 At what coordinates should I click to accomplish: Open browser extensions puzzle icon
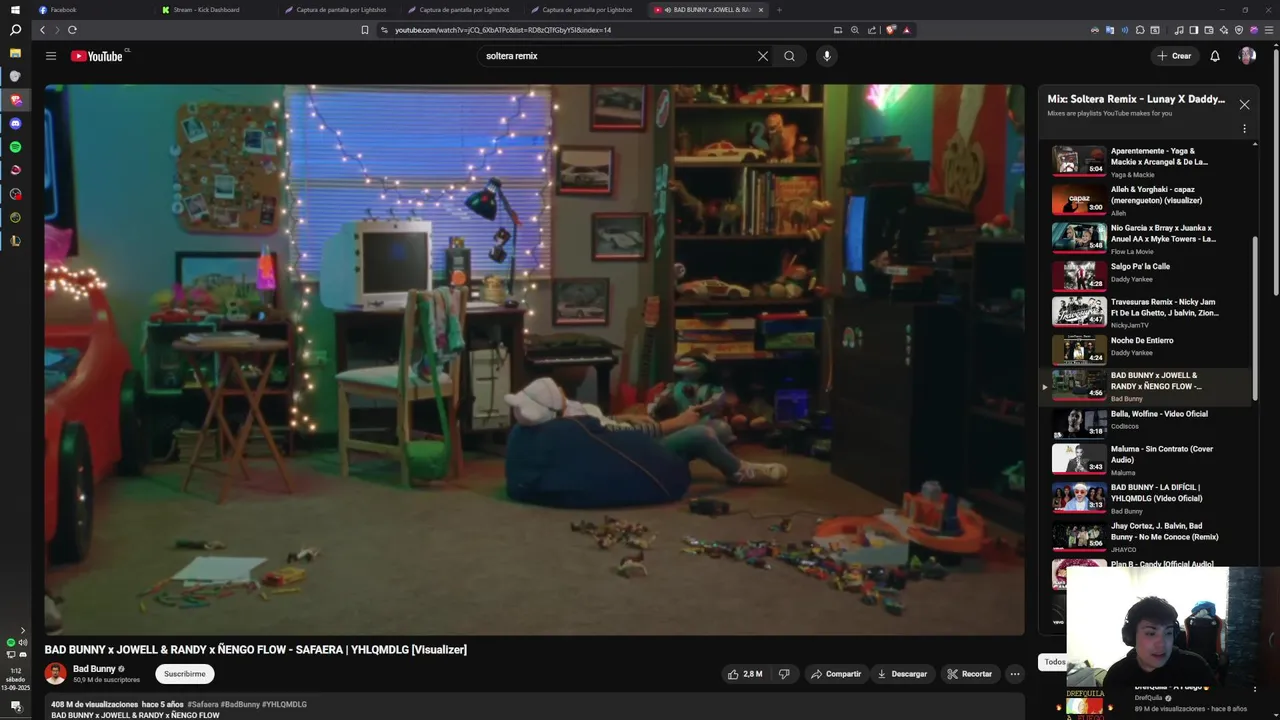tap(1140, 30)
